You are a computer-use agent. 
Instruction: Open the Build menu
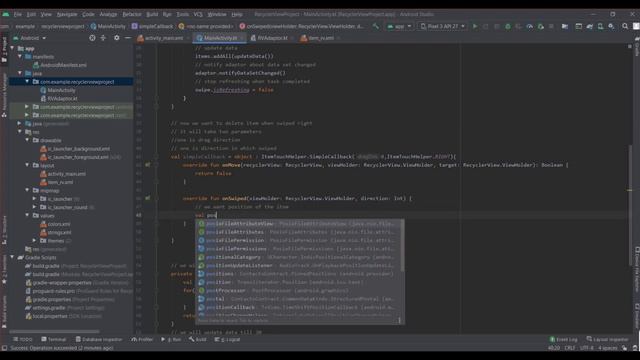tap(152, 14)
